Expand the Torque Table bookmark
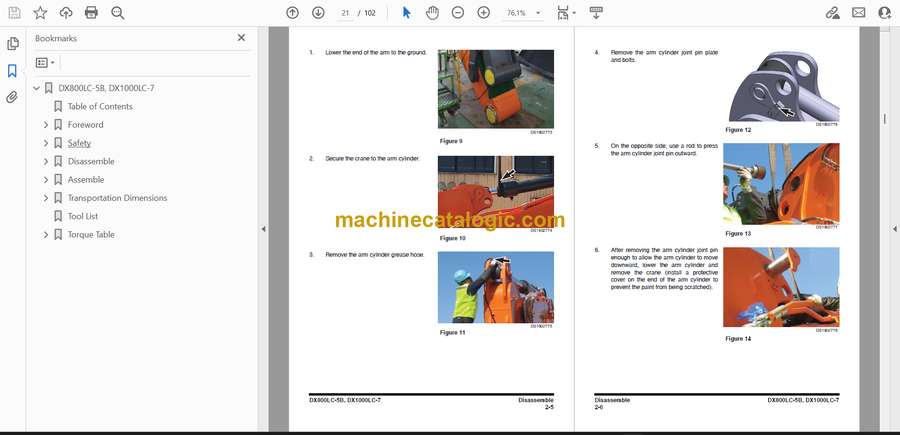 pyautogui.click(x=46, y=234)
